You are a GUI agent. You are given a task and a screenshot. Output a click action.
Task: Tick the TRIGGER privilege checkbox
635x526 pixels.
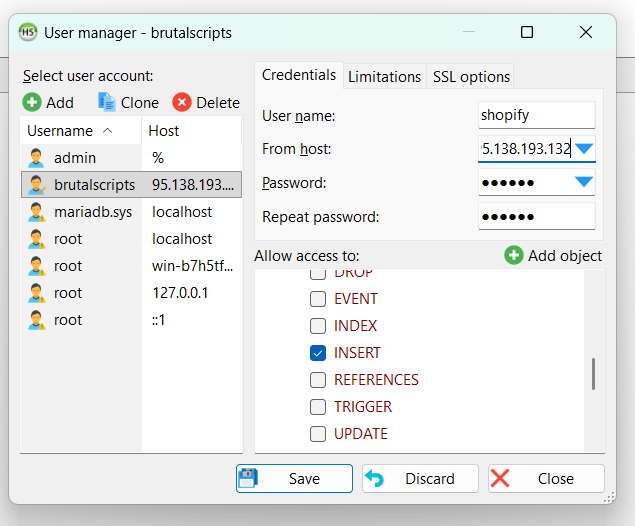coord(318,407)
